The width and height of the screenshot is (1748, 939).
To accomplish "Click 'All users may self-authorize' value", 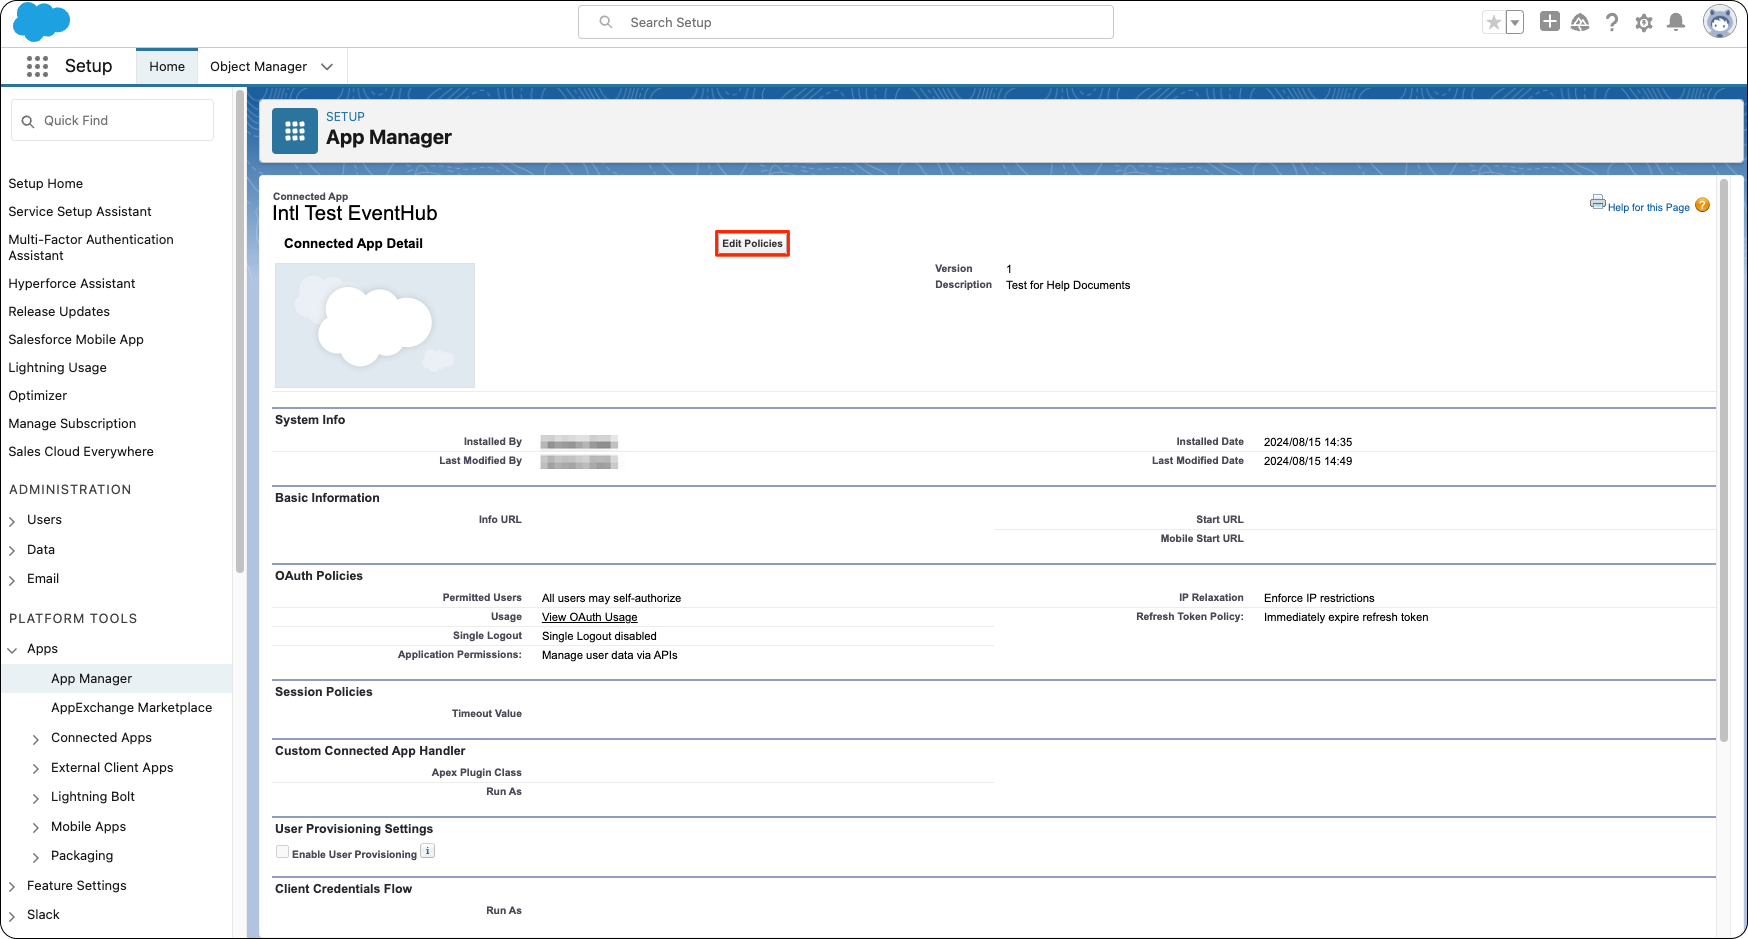I will pos(611,598).
